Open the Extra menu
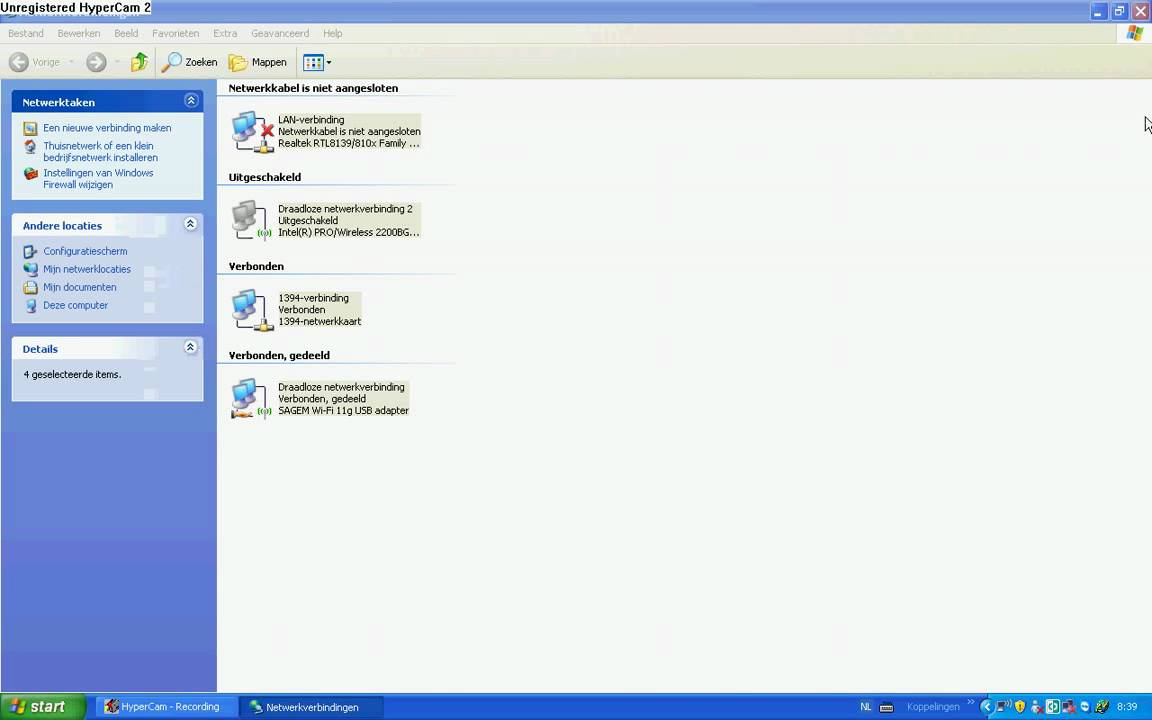This screenshot has width=1152, height=720. pyautogui.click(x=225, y=33)
